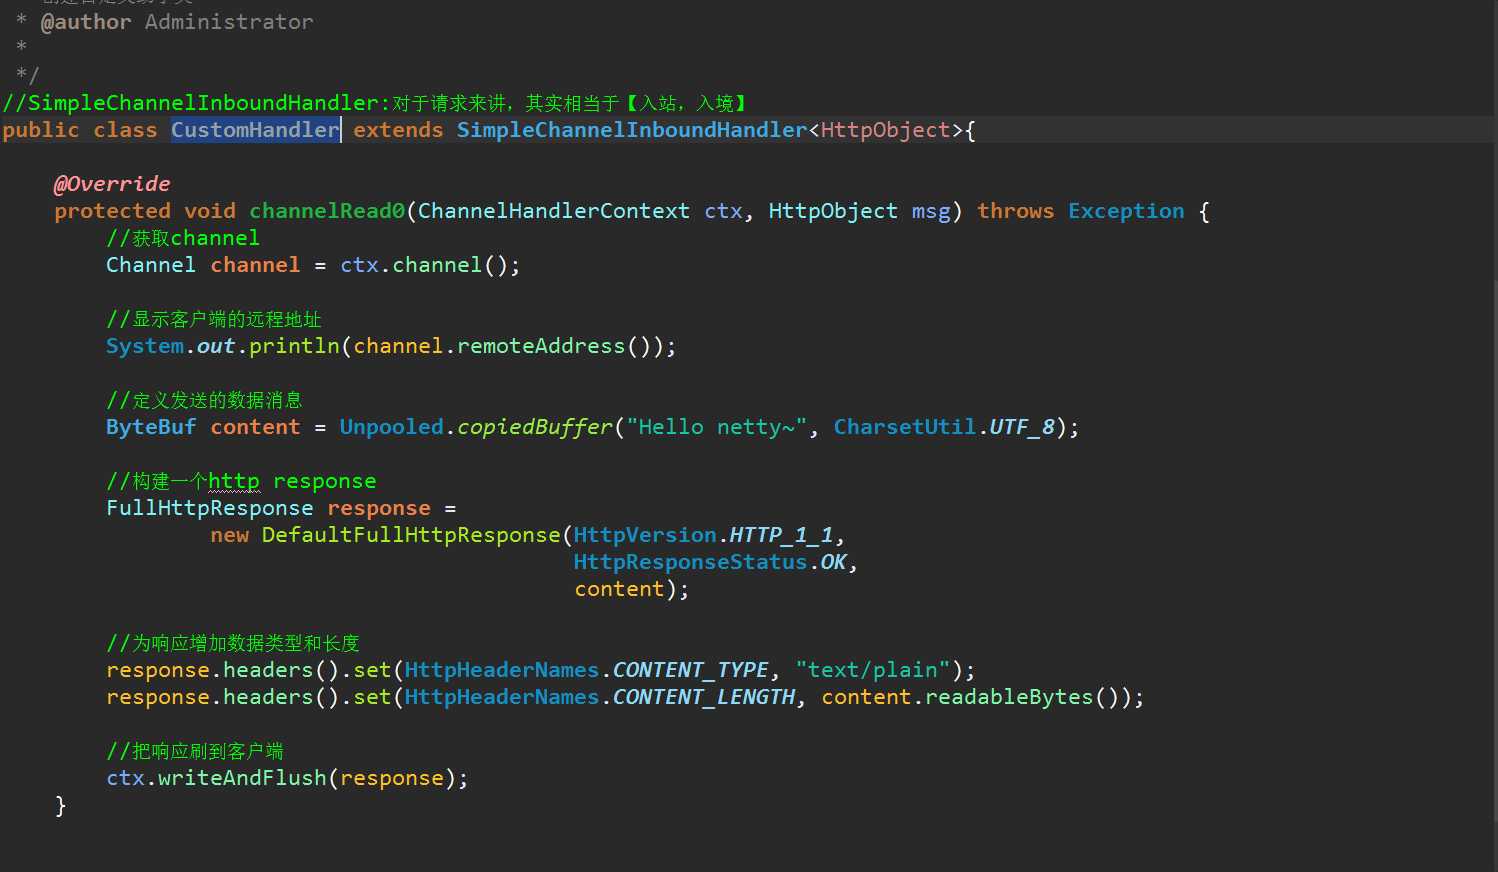The width and height of the screenshot is (1498, 872).
Task: Click copiedBuffer method
Action: pos(534,427)
